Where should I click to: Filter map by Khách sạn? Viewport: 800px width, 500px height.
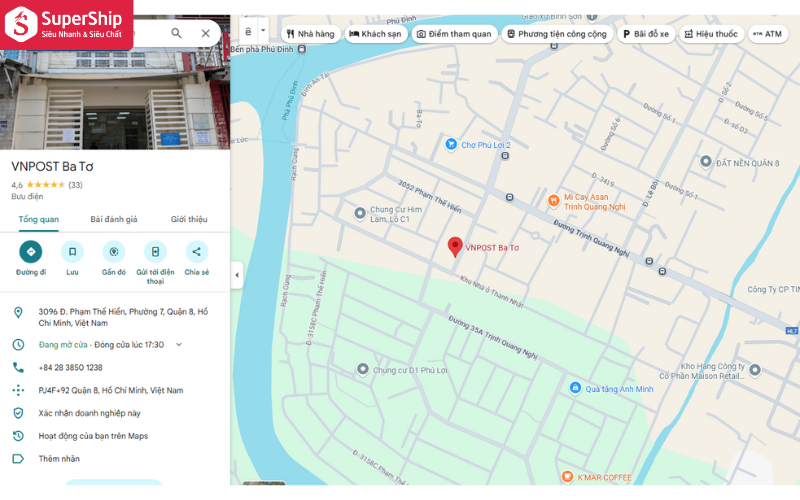(376, 34)
